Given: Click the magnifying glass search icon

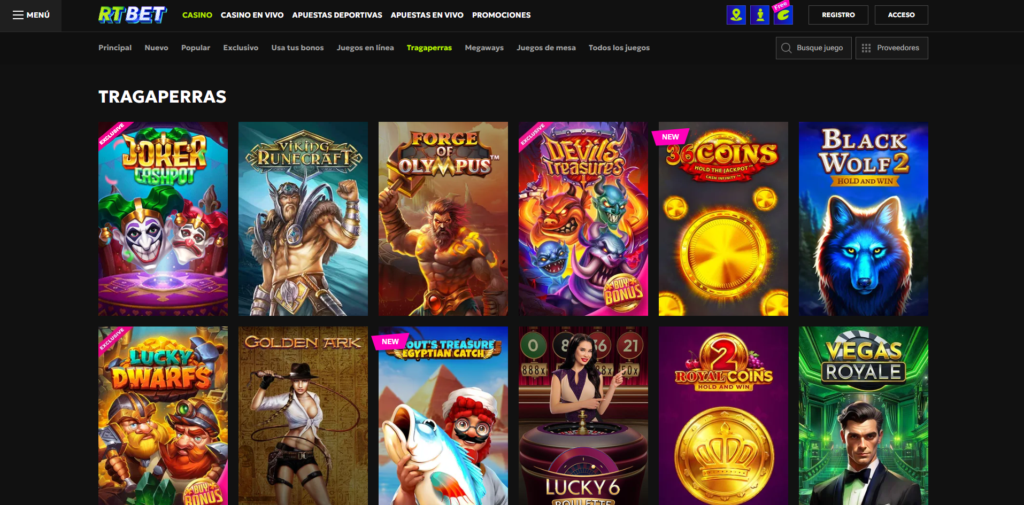Looking at the screenshot, I should coord(787,48).
